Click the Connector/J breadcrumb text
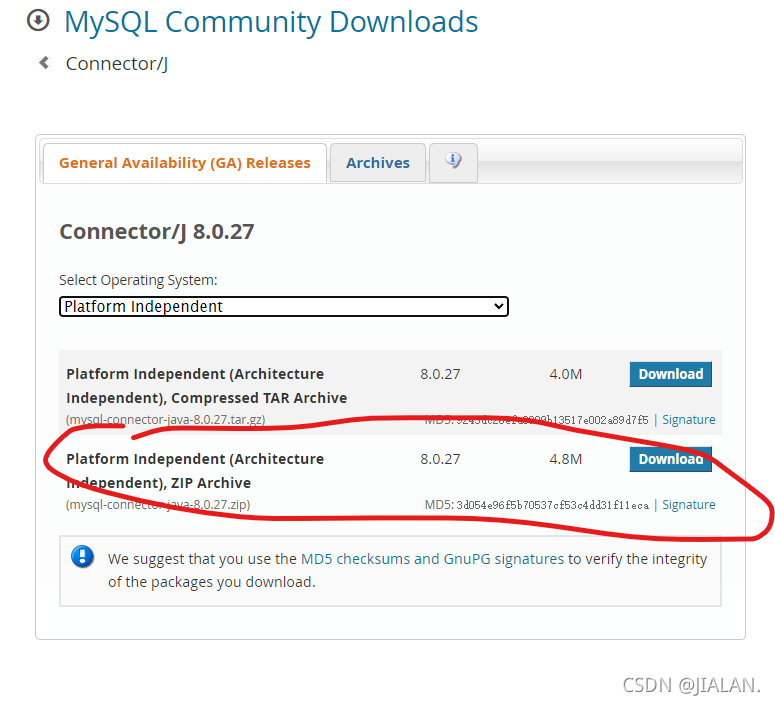This screenshot has width=775, height=705. click(117, 64)
